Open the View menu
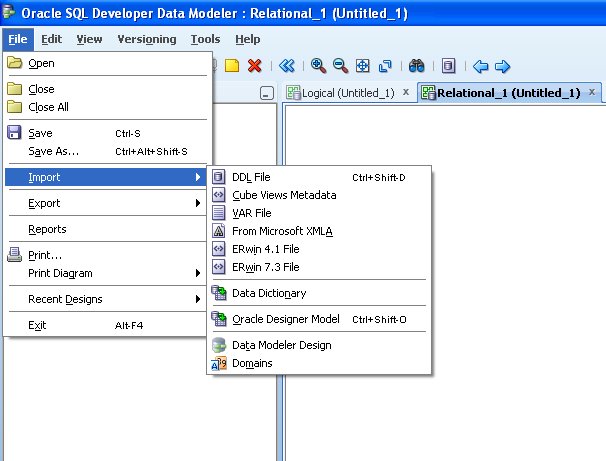The width and height of the screenshot is (606, 461). tap(89, 39)
